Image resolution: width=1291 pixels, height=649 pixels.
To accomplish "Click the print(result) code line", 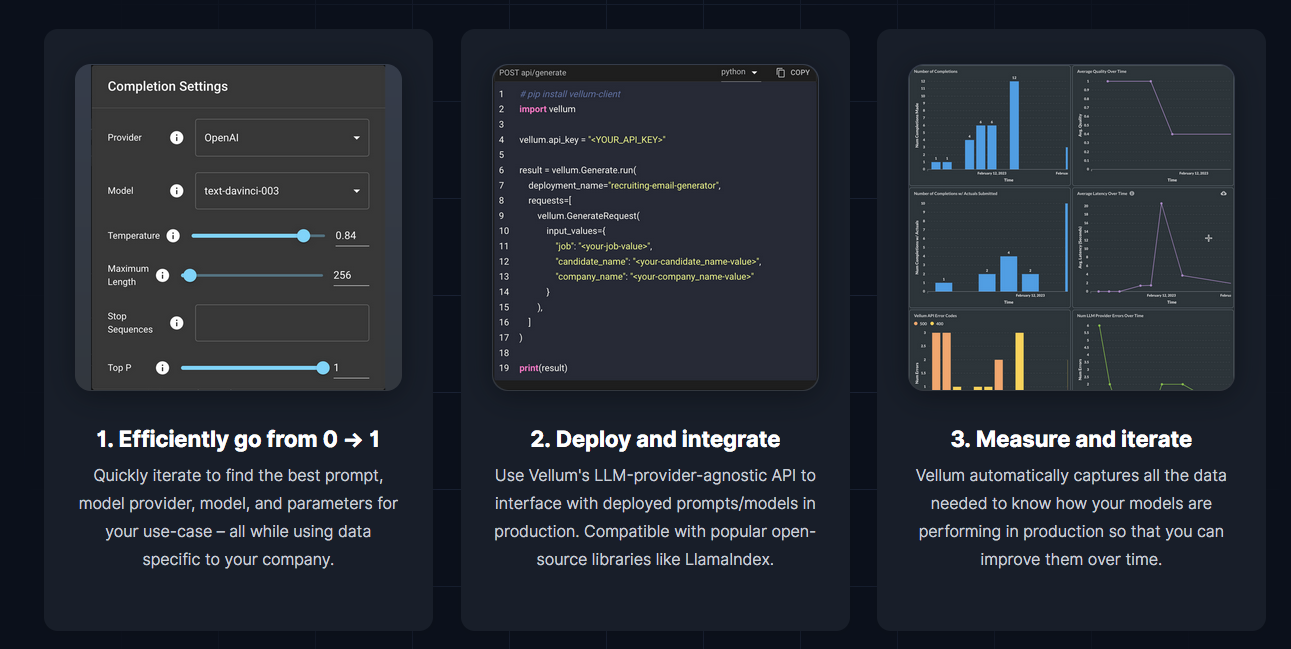I will [x=543, y=368].
